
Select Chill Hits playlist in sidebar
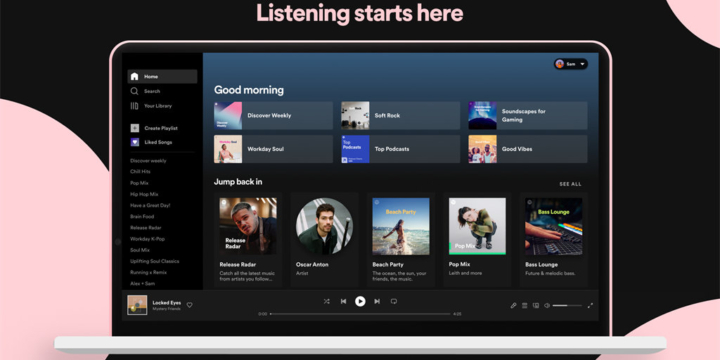(140, 172)
